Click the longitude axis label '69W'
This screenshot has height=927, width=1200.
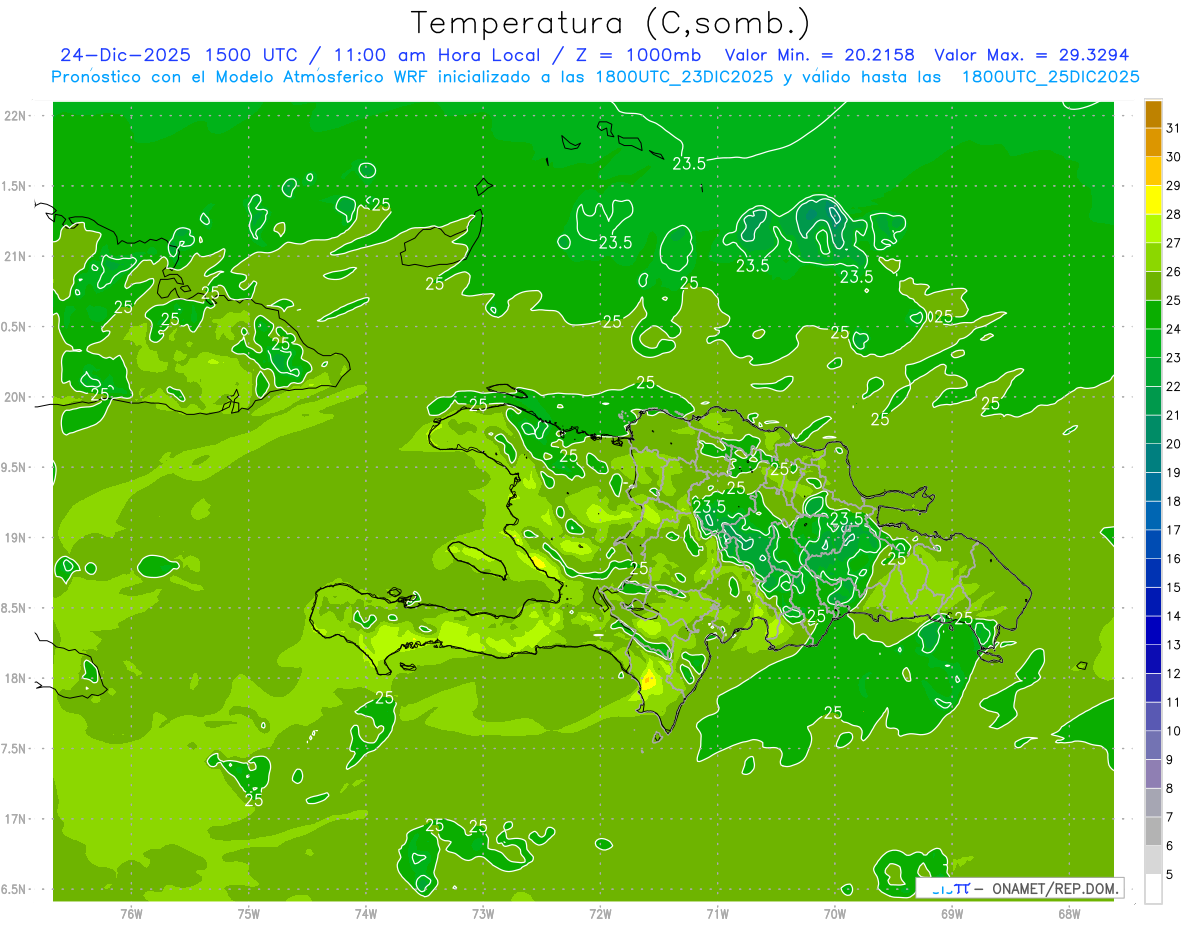point(952,913)
